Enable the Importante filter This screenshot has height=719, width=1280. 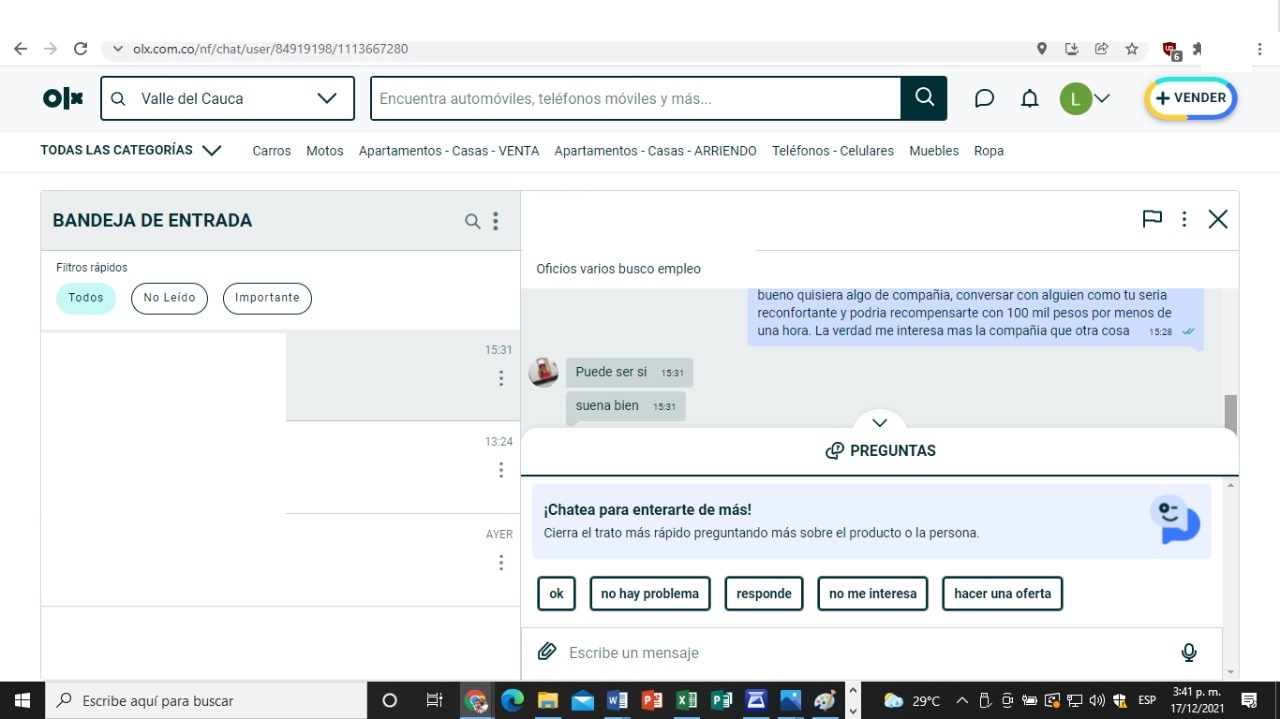267,298
